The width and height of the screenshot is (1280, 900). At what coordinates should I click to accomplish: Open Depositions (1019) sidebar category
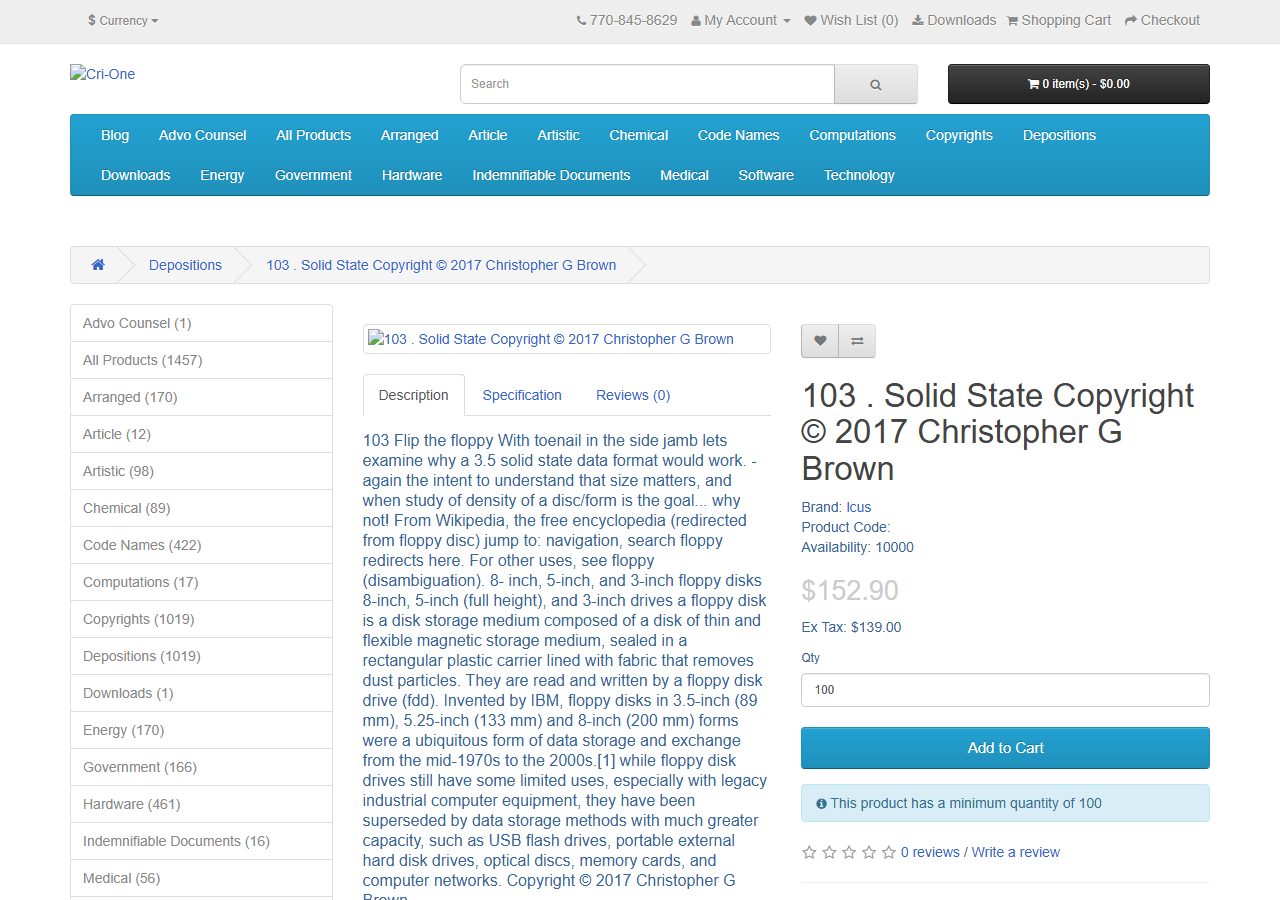click(201, 656)
